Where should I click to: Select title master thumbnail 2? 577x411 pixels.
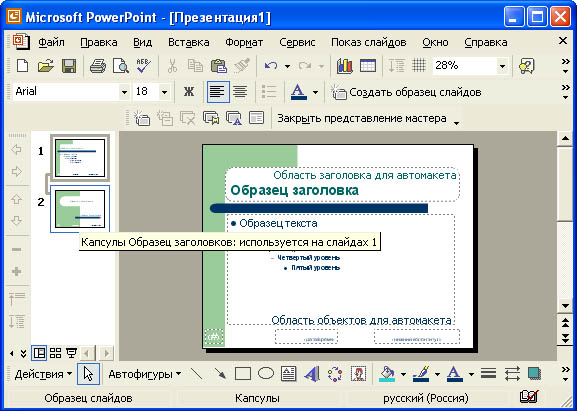[x=80, y=209]
